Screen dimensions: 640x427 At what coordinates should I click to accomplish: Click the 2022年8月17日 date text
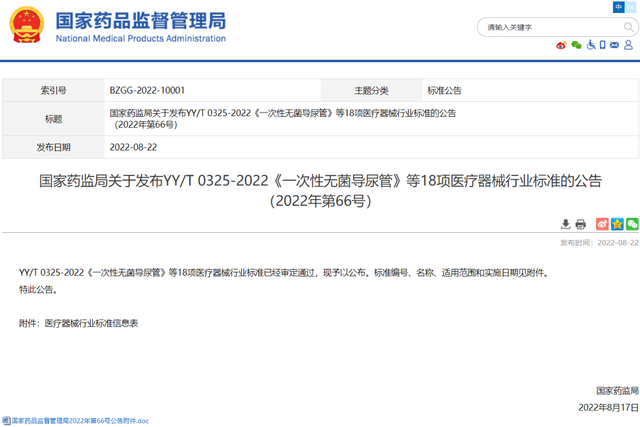pos(608,407)
